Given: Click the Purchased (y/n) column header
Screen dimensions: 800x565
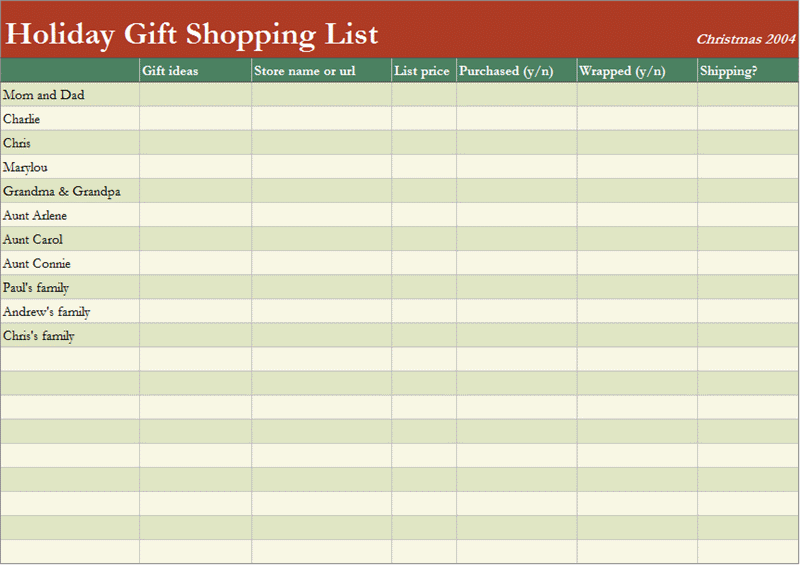Looking at the screenshot, I should (517, 71).
